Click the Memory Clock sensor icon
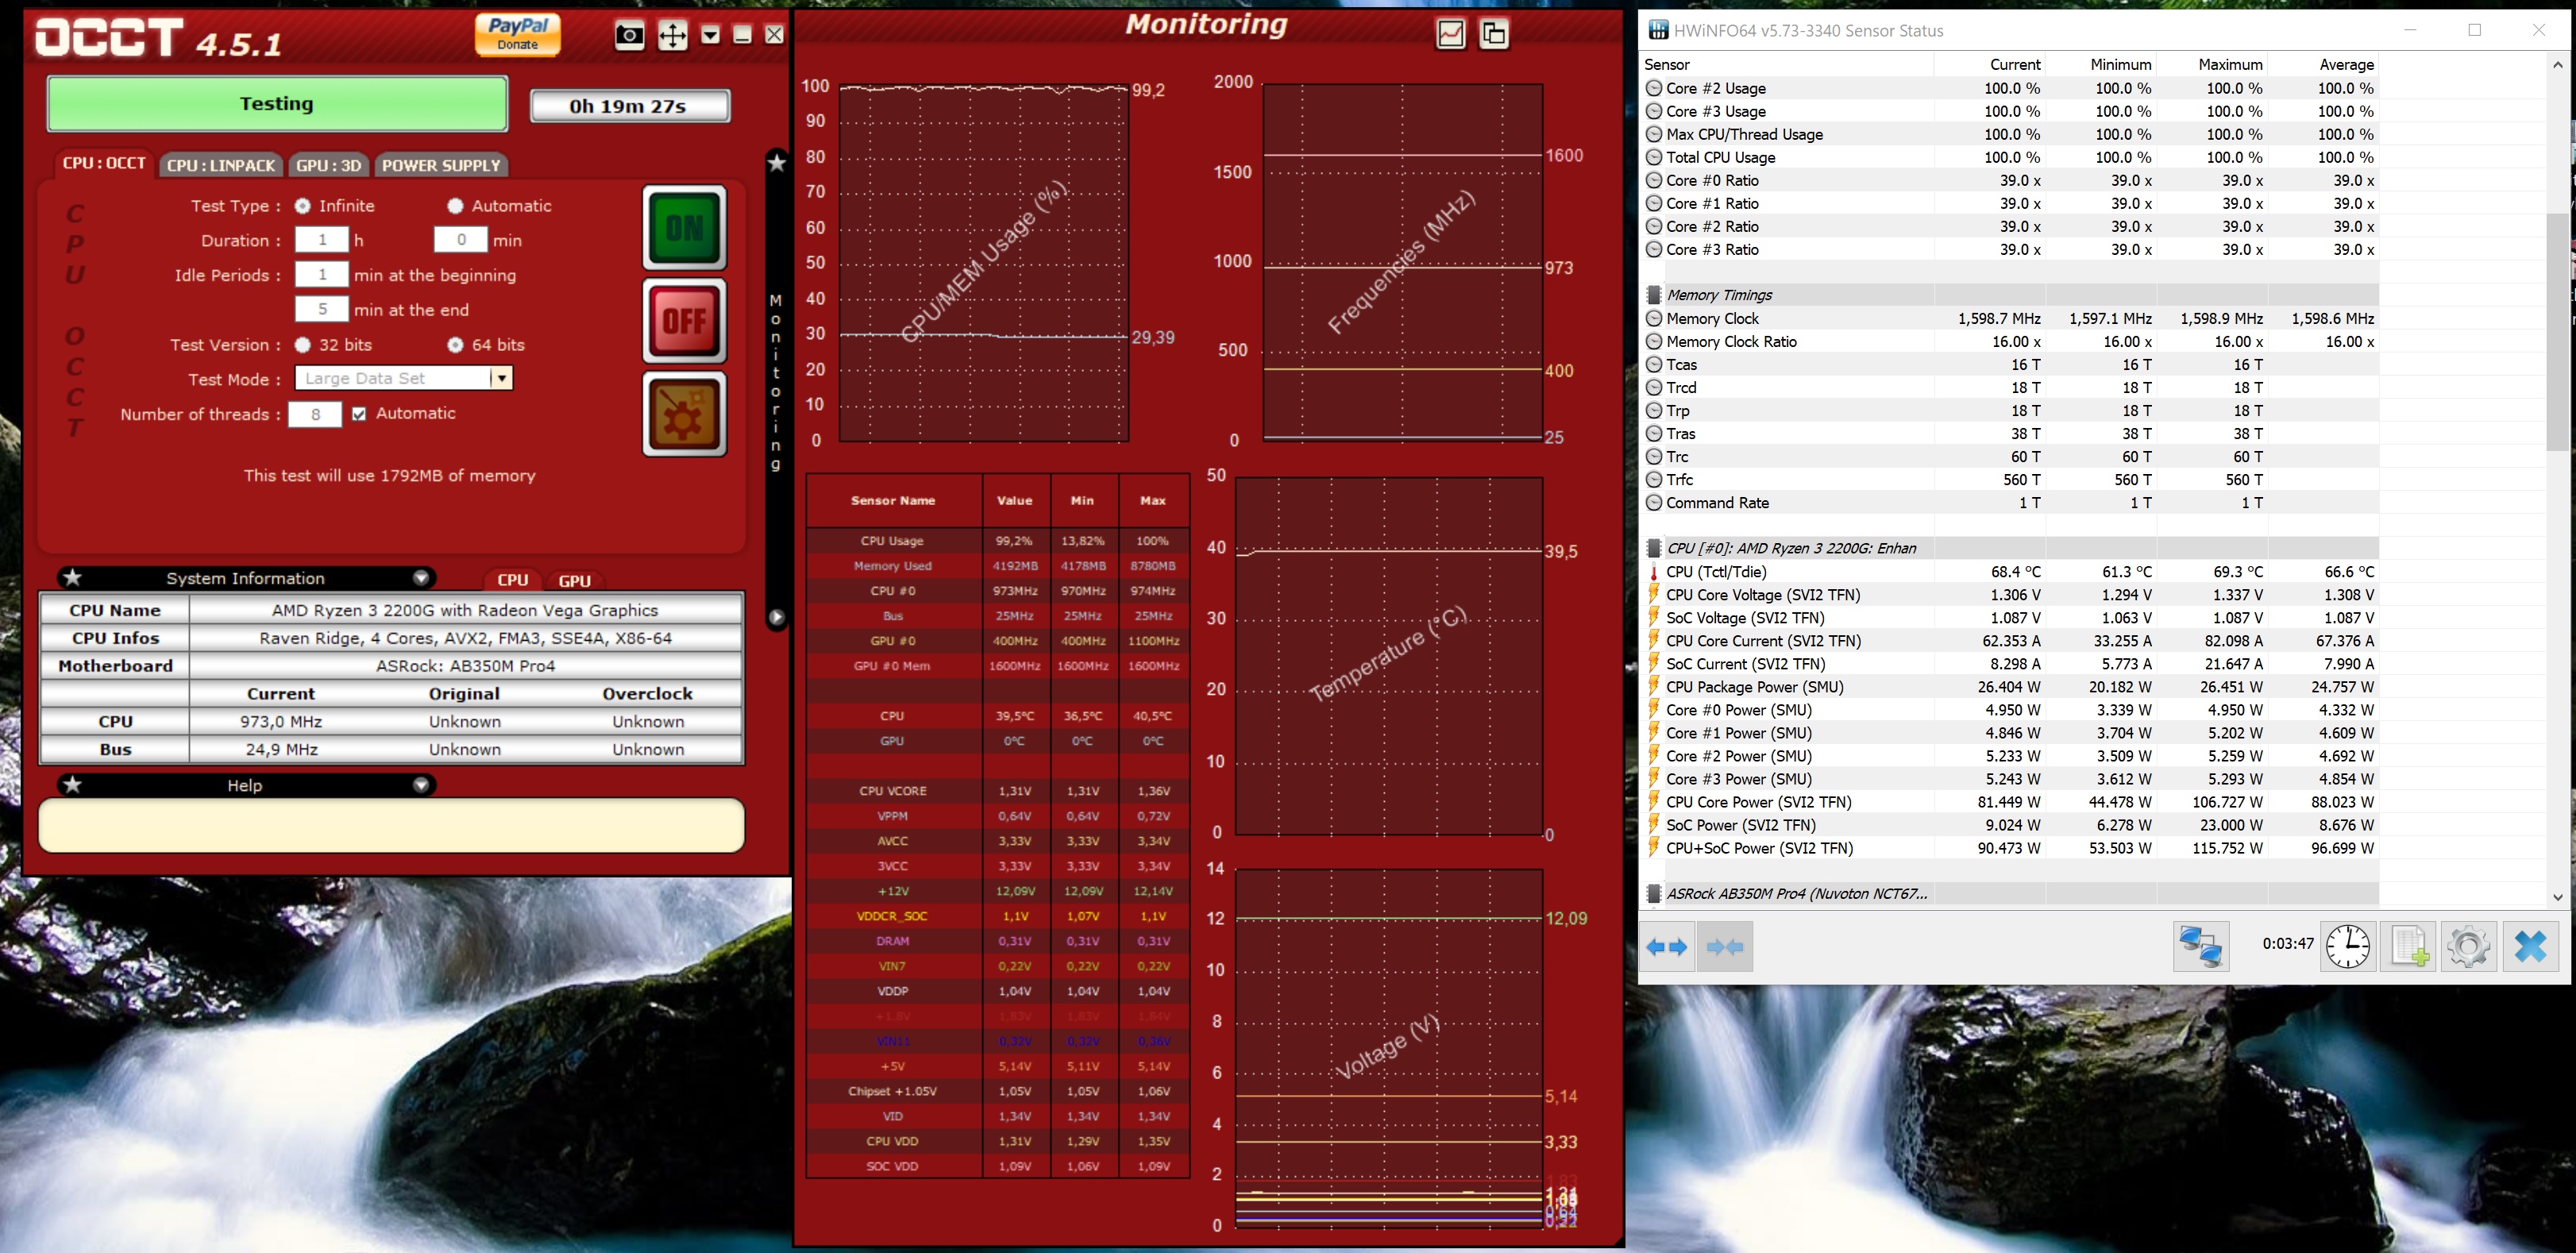This screenshot has width=2576, height=1253. coord(1654,318)
